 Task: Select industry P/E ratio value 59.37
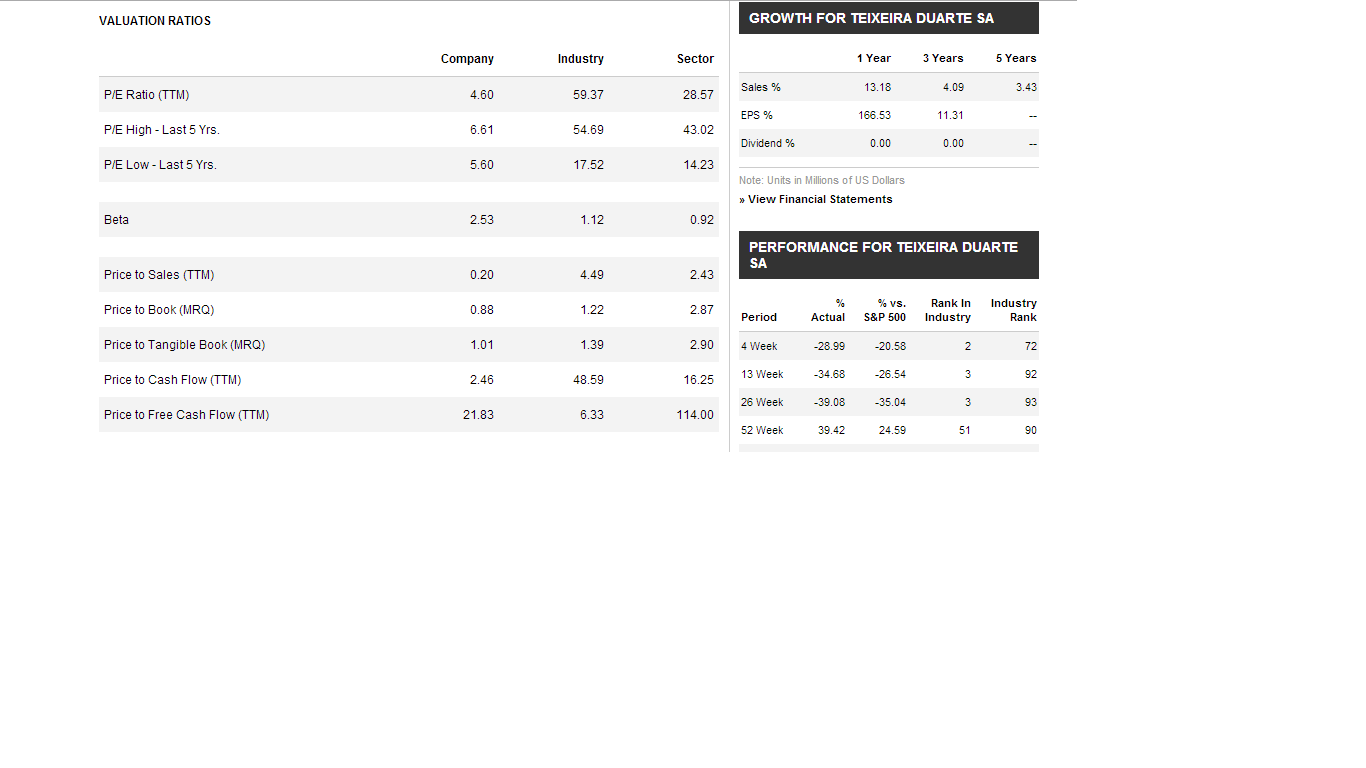click(588, 95)
